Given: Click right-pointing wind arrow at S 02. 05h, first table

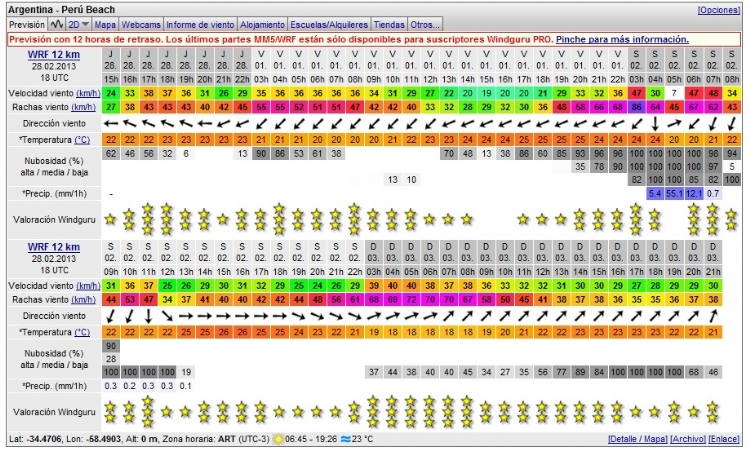Looking at the screenshot, I should [674, 123].
